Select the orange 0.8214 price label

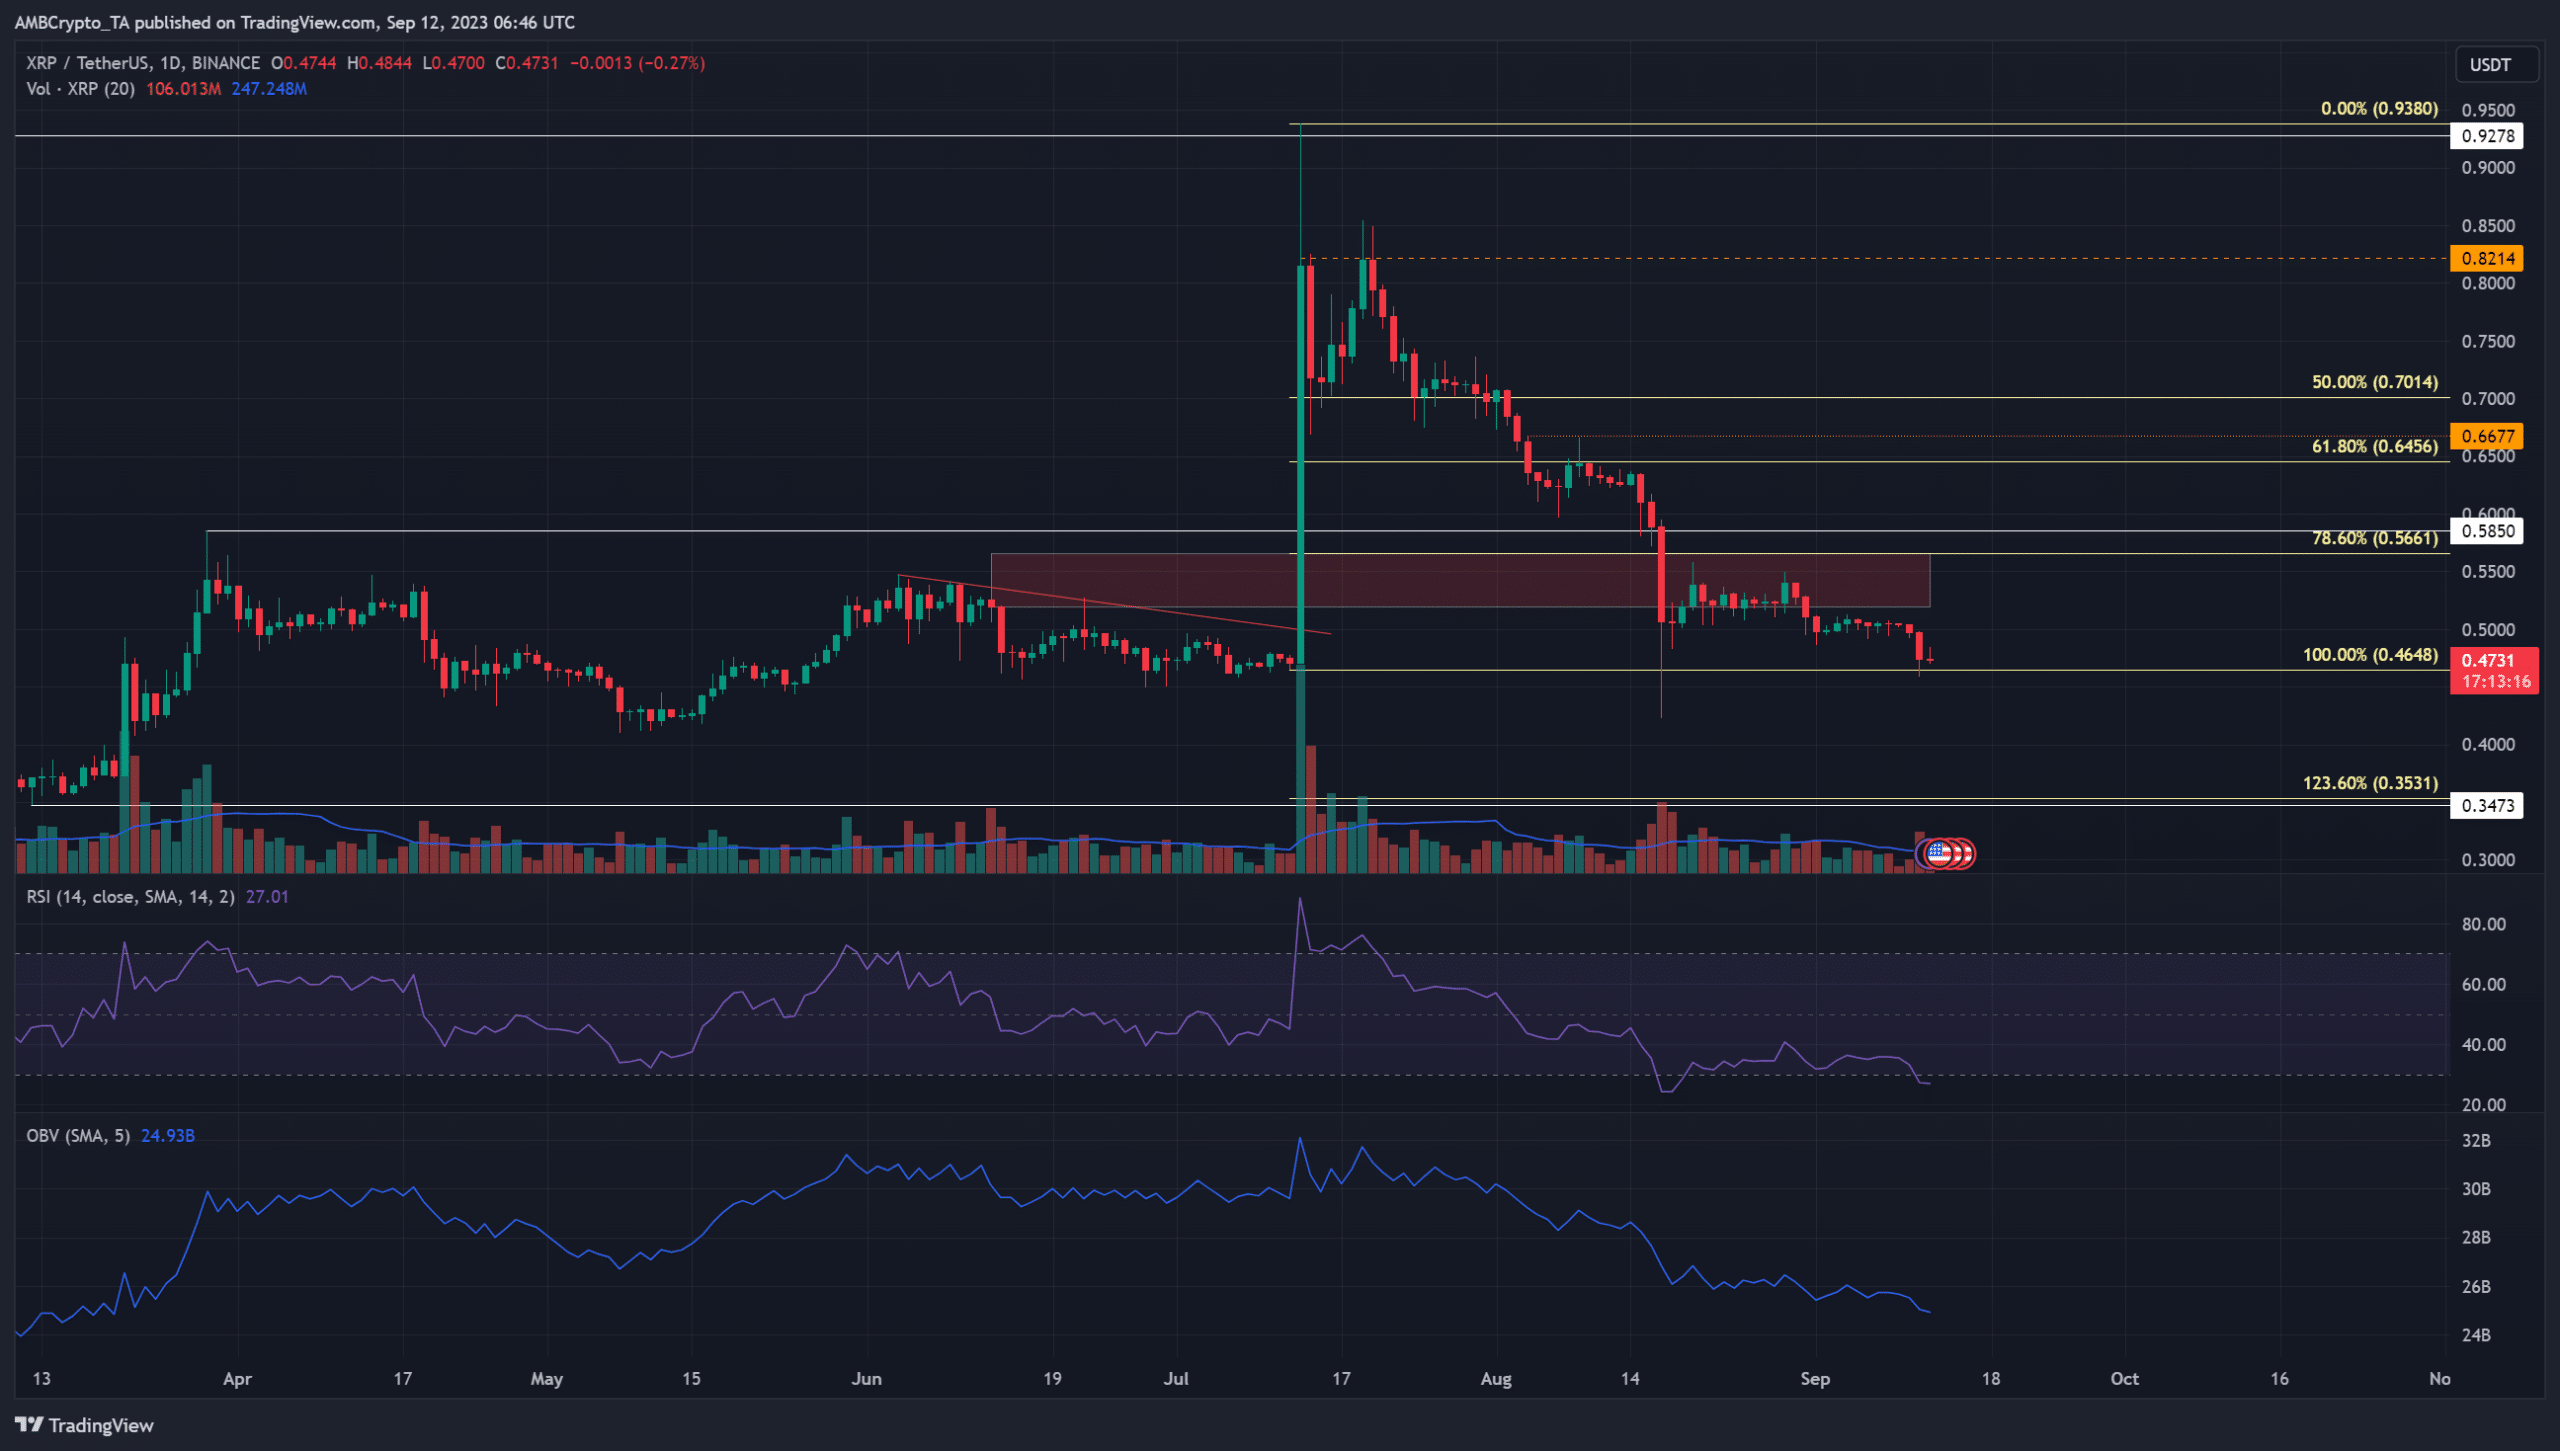[x=2487, y=258]
